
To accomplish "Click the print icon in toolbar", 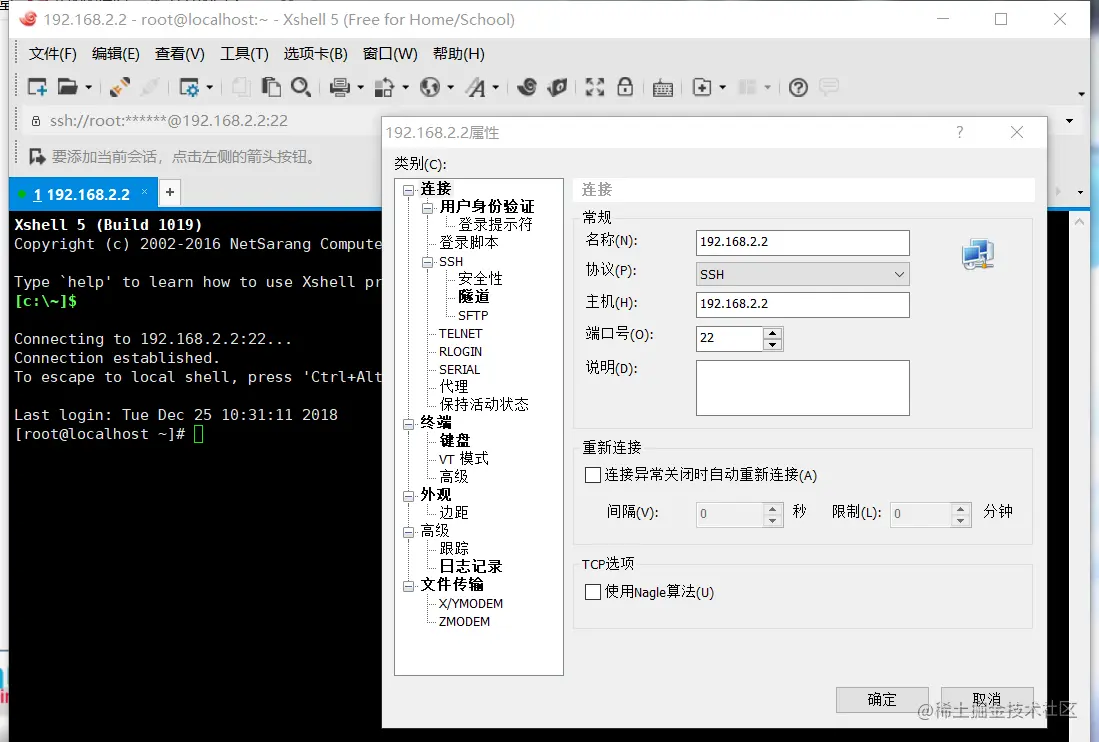I will [340, 87].
